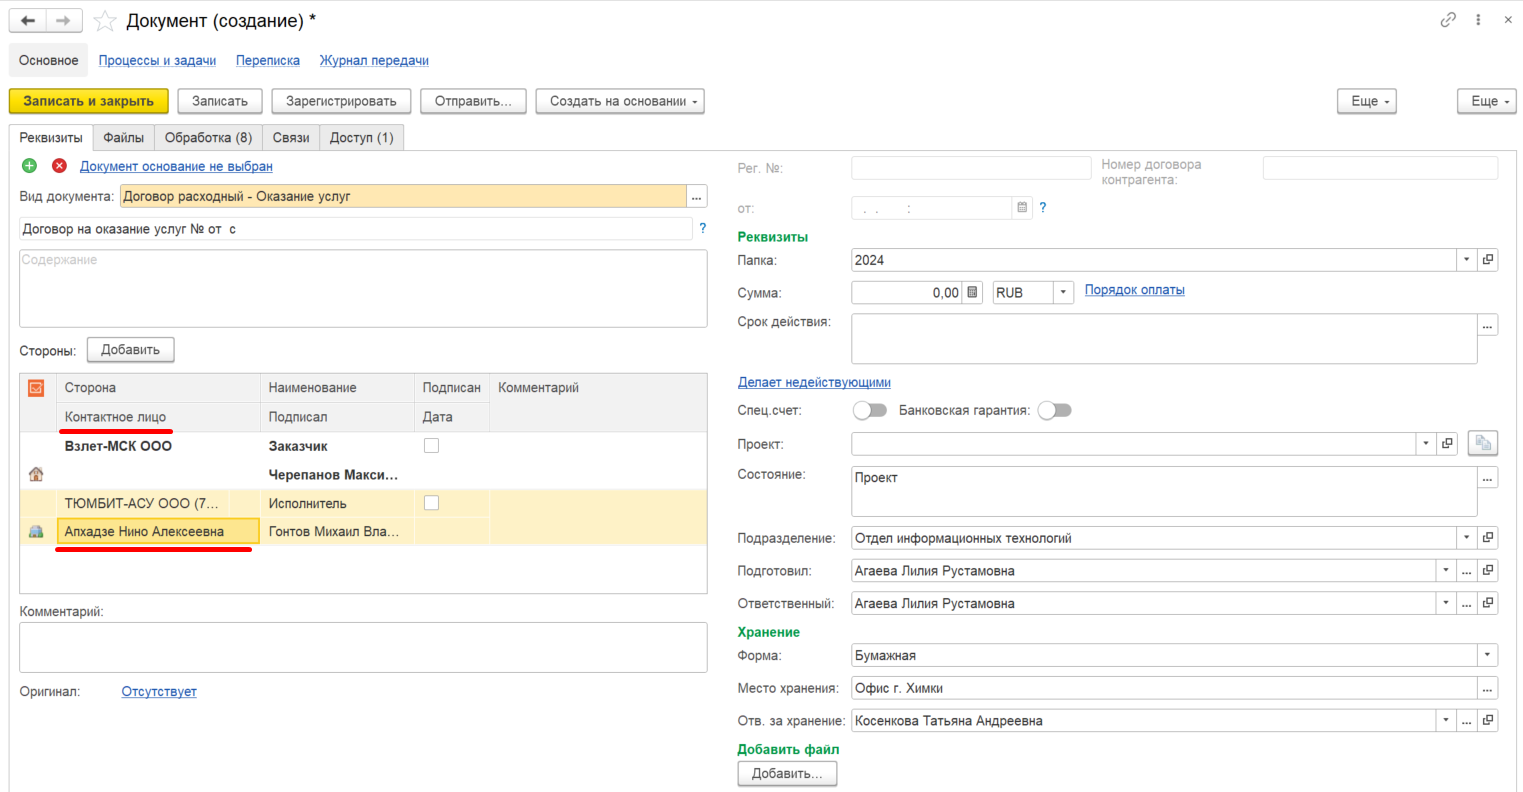
Task: Go forward using the right arrow
Action: pos(63,20)
